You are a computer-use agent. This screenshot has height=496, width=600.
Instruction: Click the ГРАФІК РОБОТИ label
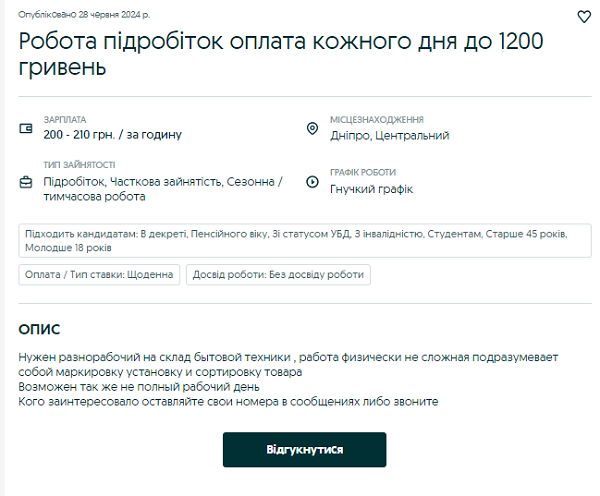(x=363, y=172)
